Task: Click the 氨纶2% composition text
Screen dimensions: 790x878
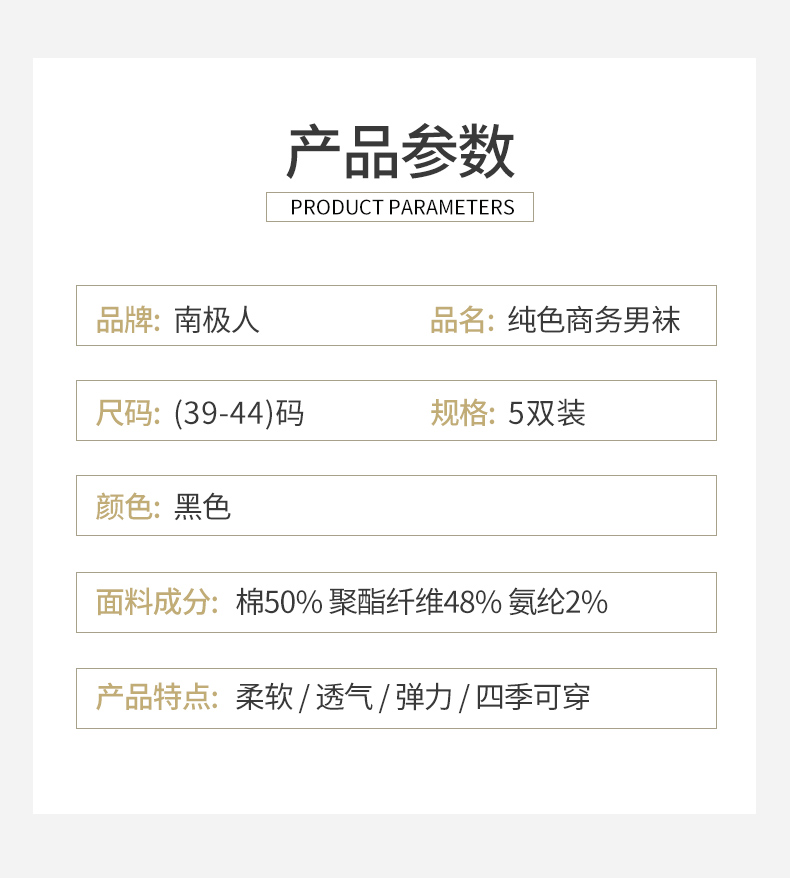Action: [x=558, y=603]
